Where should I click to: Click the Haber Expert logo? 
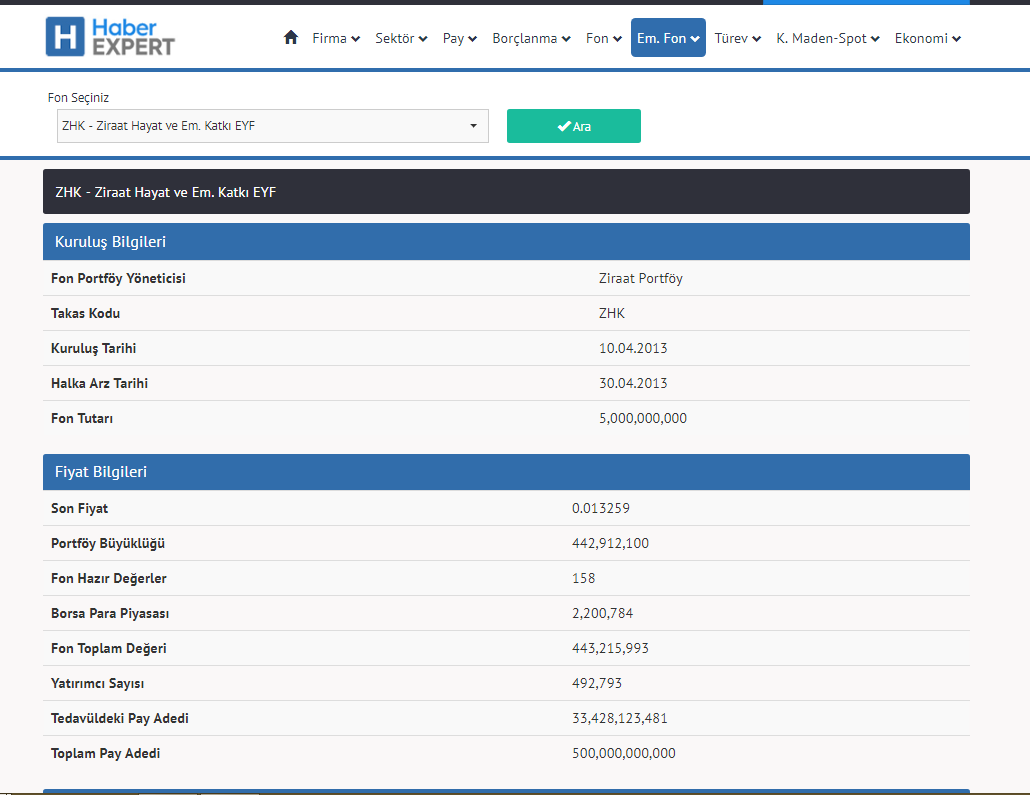click(x=110, y=37)
